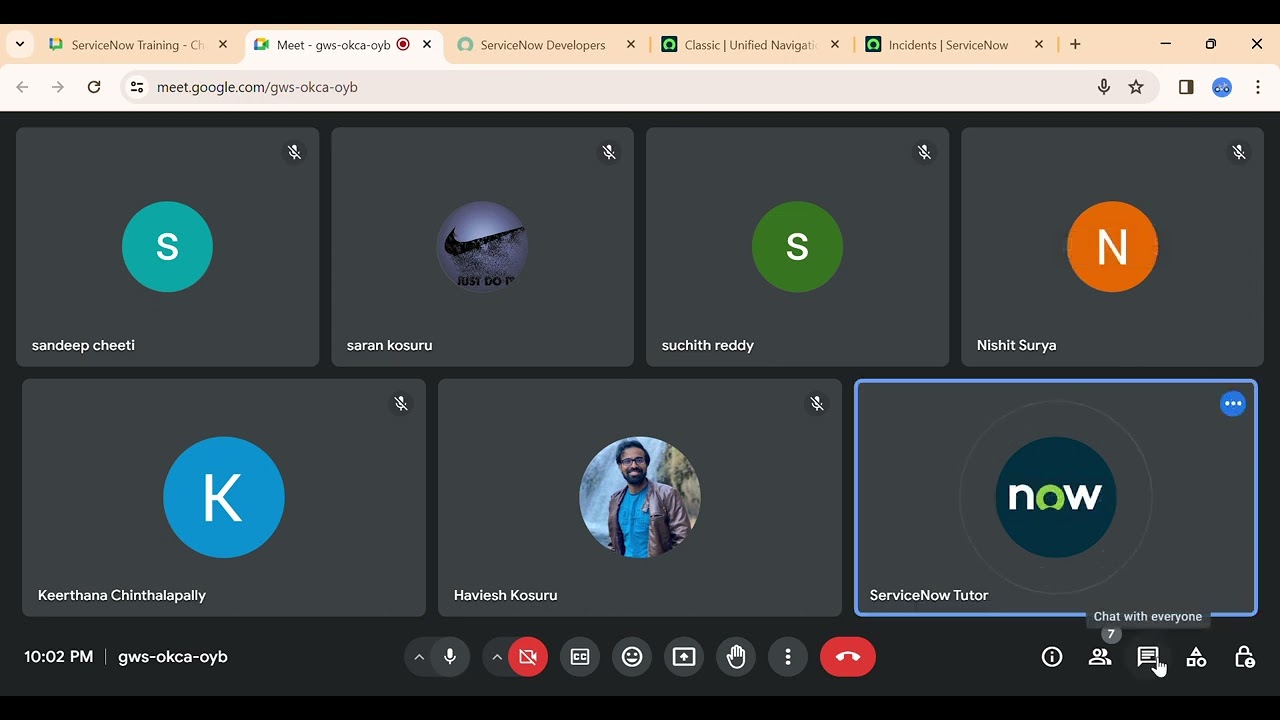
Task: Click muted mic icon on Haviesh Kosuru tile
Action: [x=817, y=403]
